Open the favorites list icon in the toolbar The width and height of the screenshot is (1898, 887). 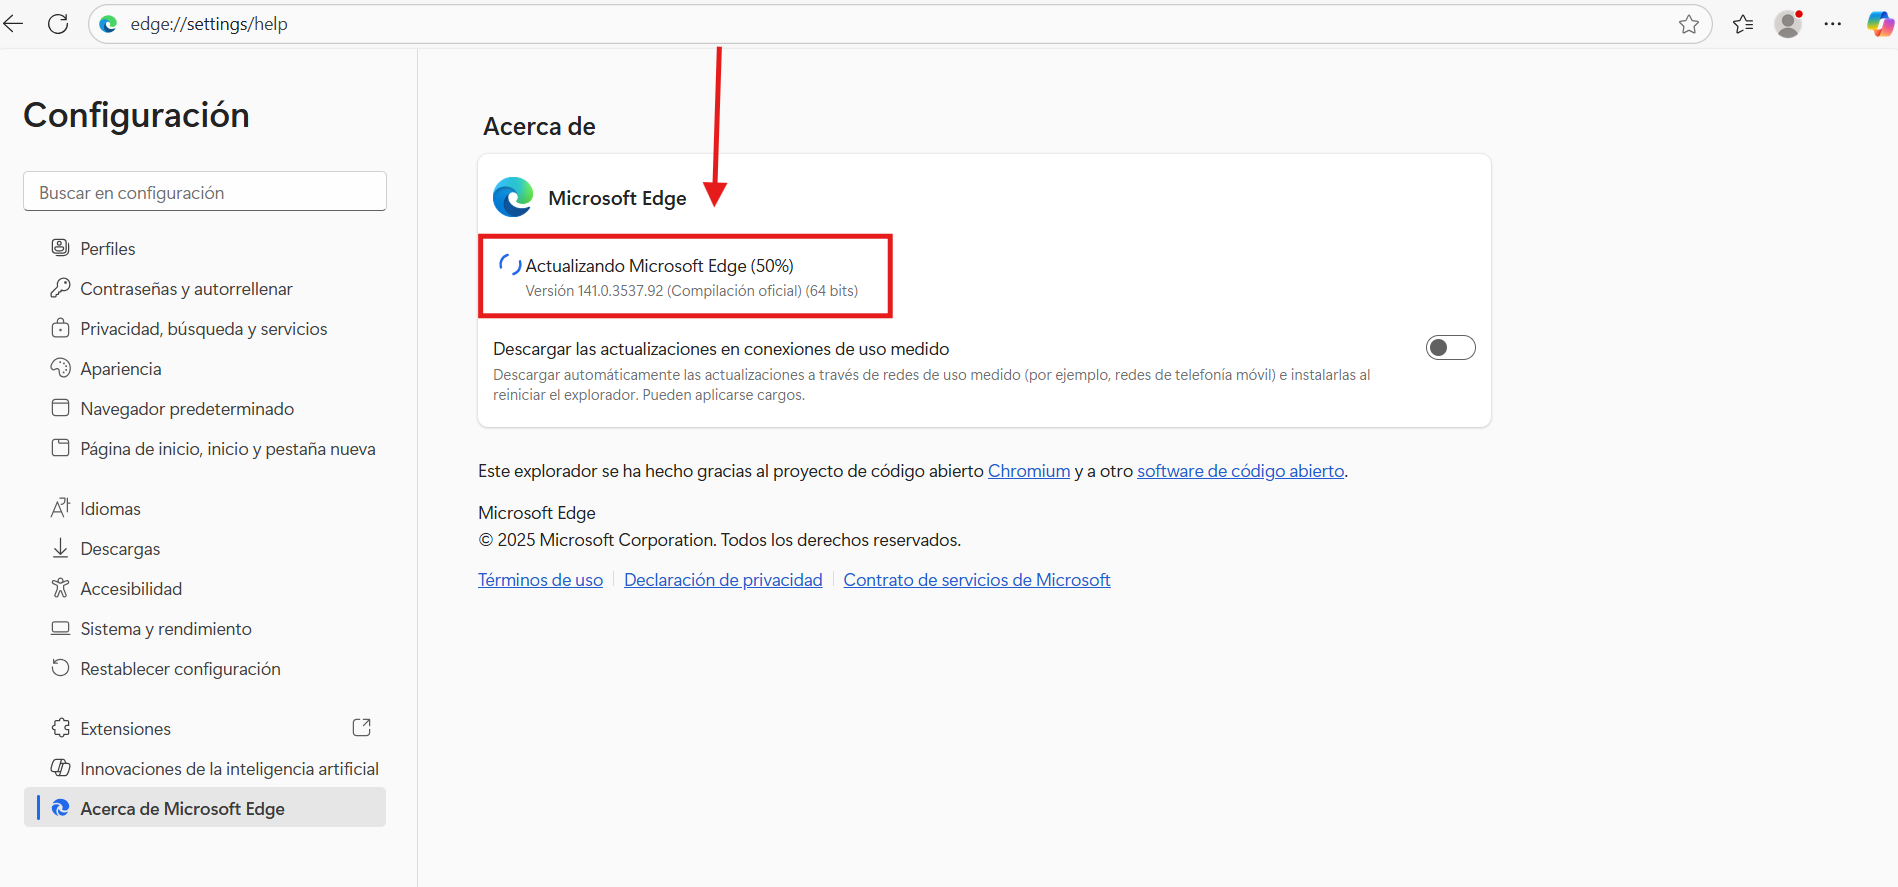click(1743, 24)
